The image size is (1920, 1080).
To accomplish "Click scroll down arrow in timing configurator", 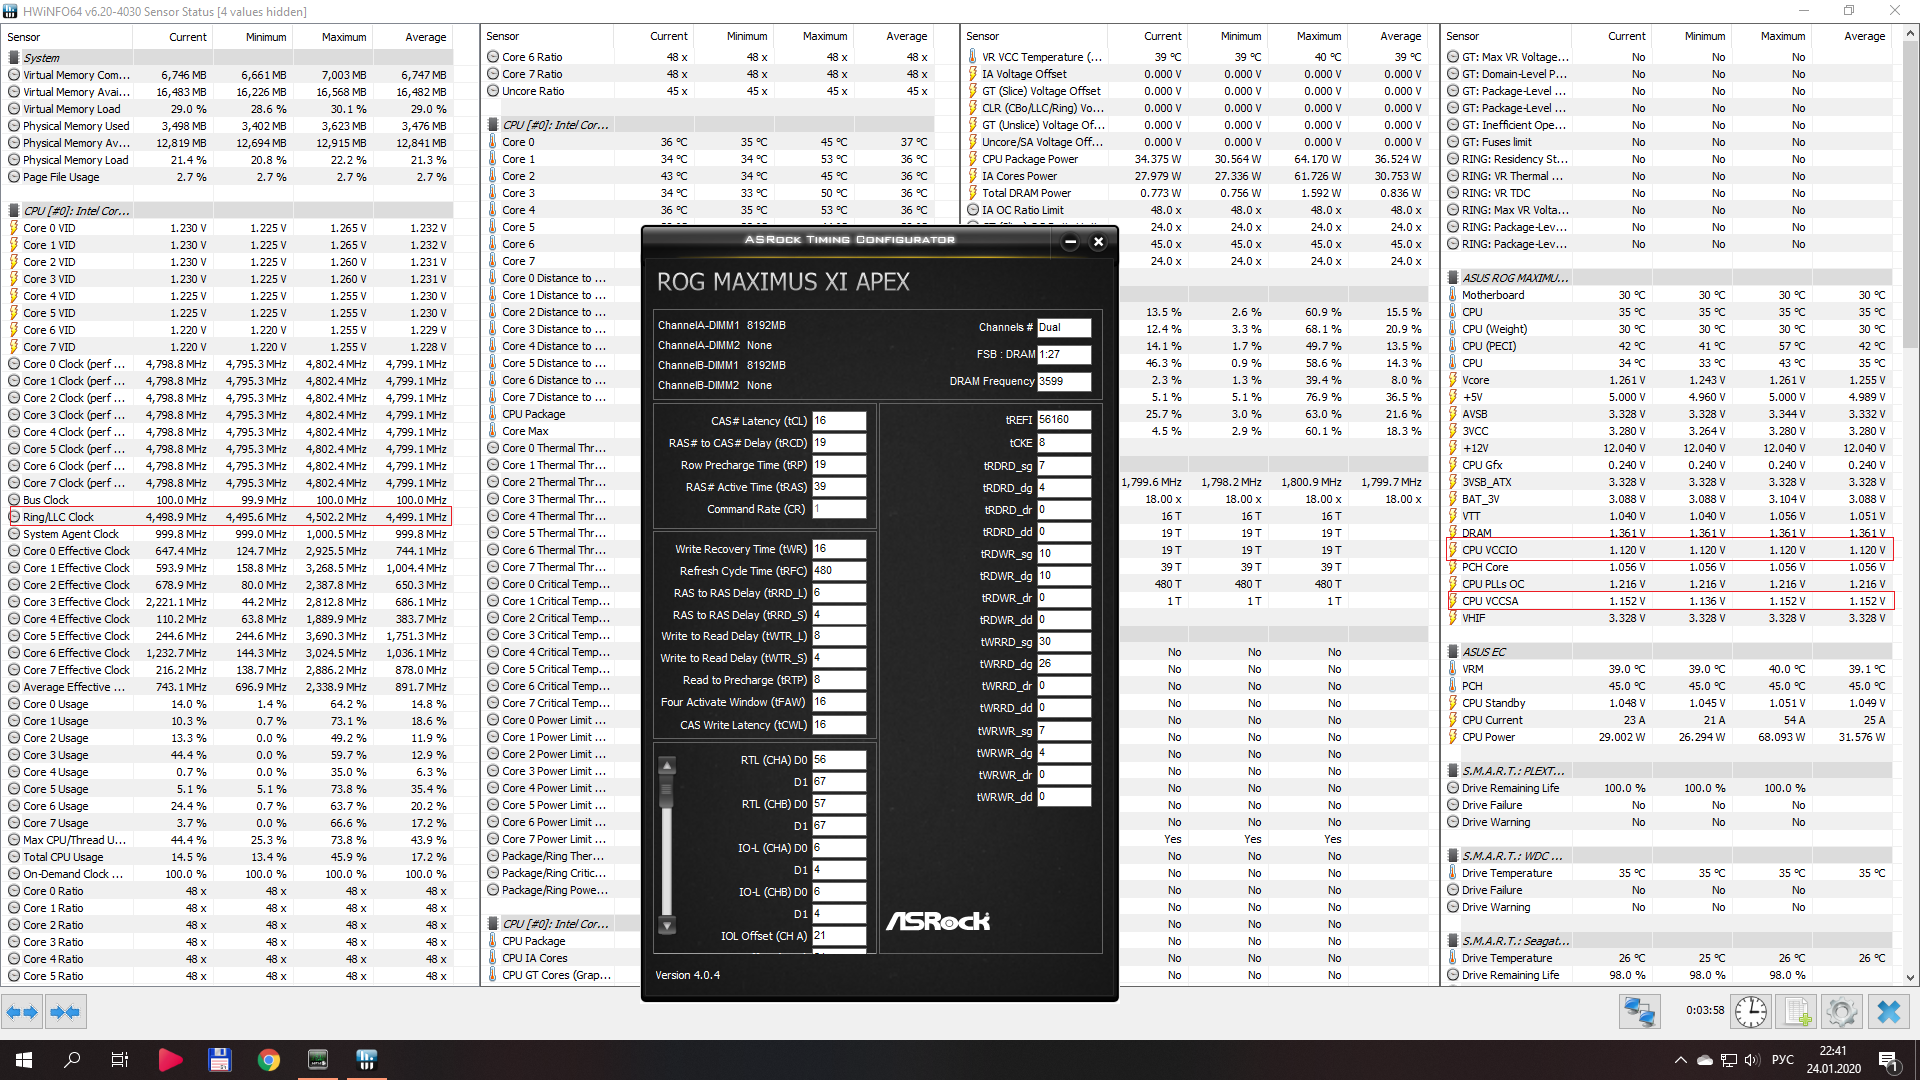I will pyautogui.click(x=667, y=925).
